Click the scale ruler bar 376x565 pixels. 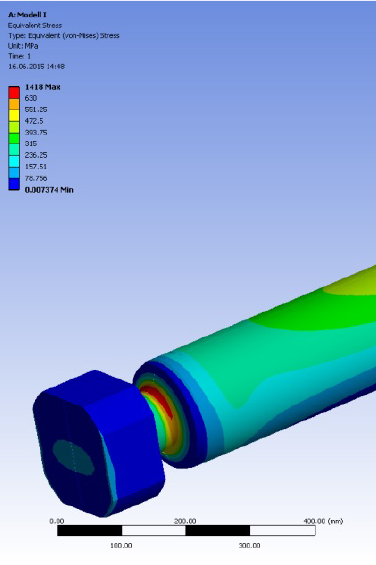186,530
